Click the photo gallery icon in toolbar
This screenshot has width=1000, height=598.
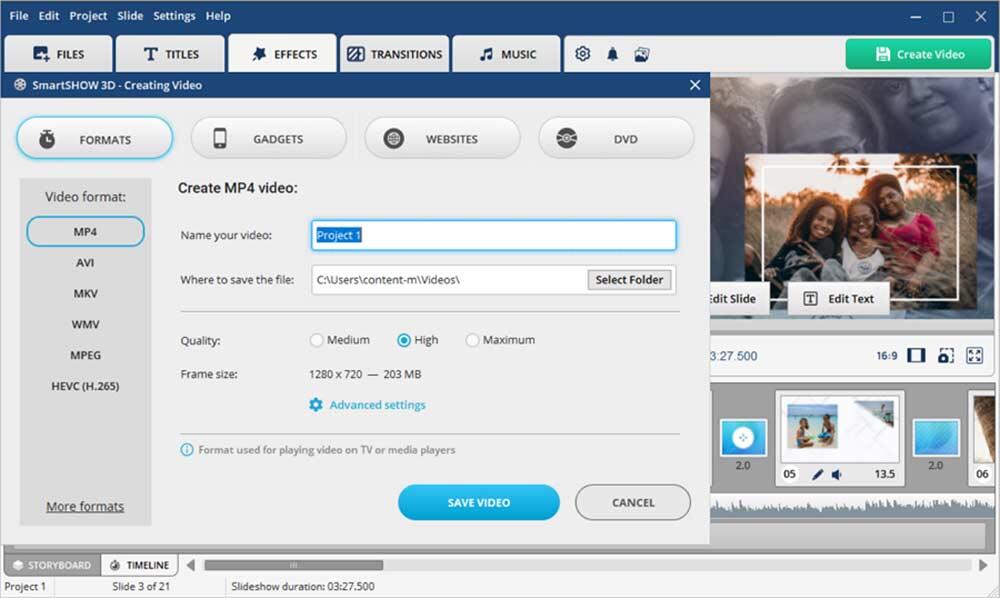[x=642, y=54]
